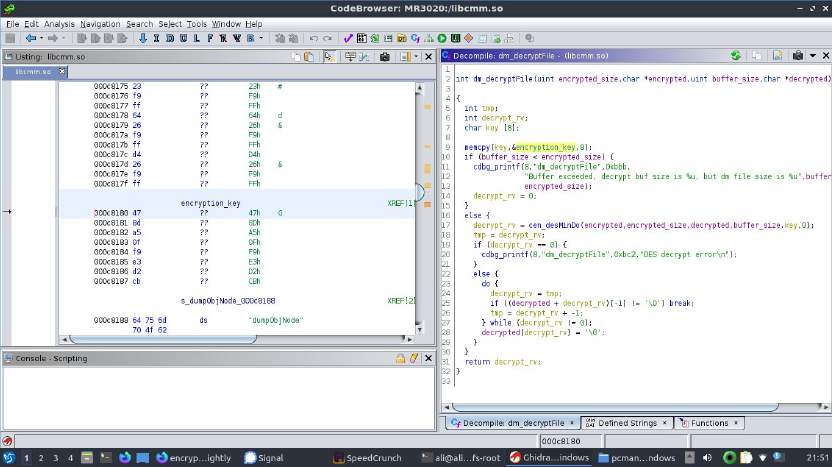Screen dimensions: 833x467
Task: Switch to the Defined Strings tab
Action: 627,423
